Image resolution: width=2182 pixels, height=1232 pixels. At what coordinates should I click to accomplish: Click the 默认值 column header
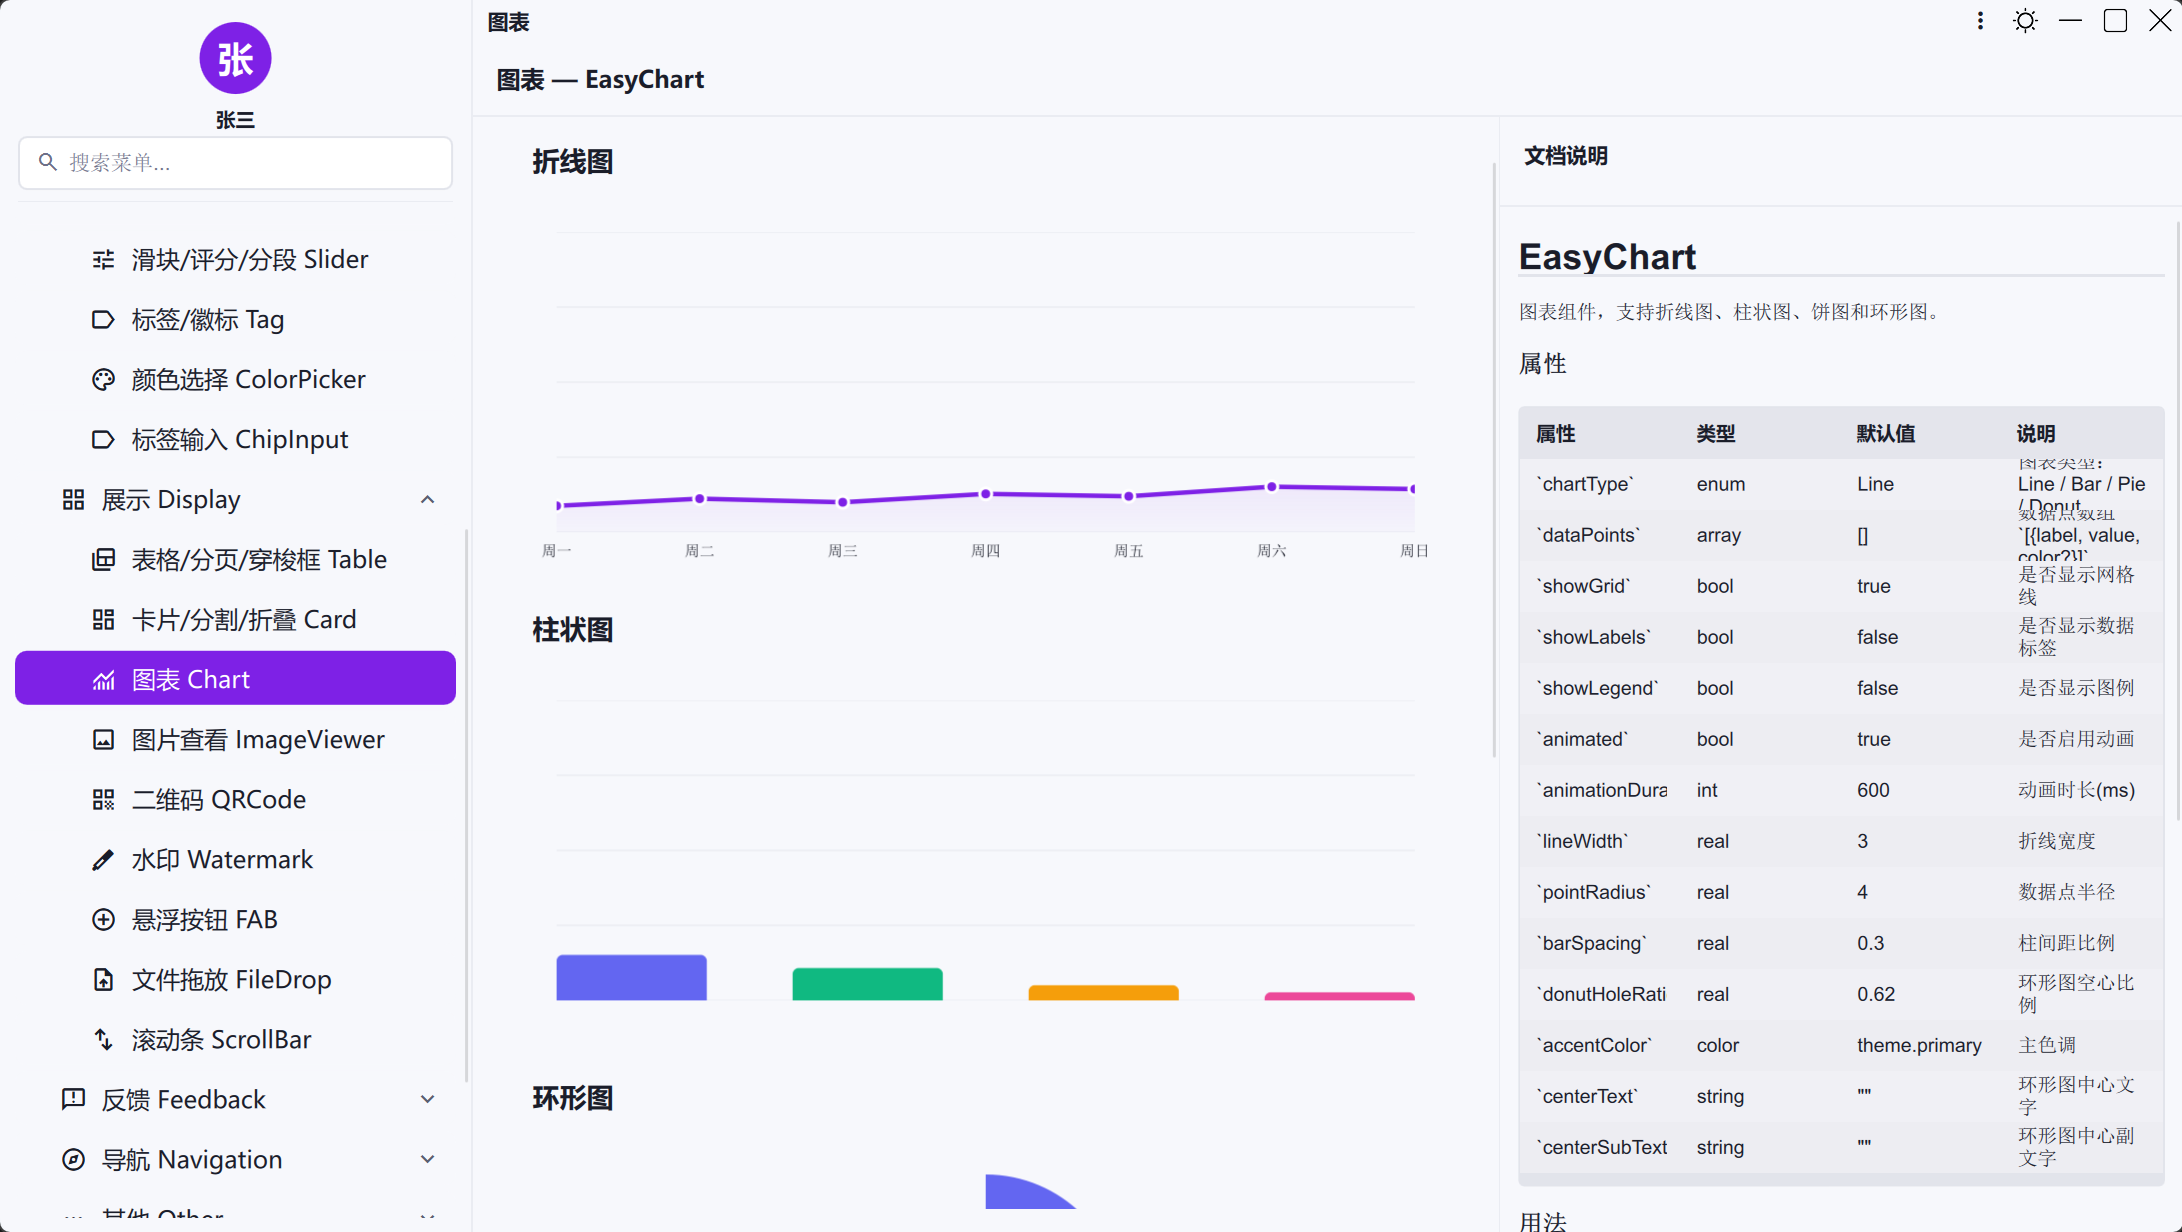pyautogui.click(x=1885, y=433)
